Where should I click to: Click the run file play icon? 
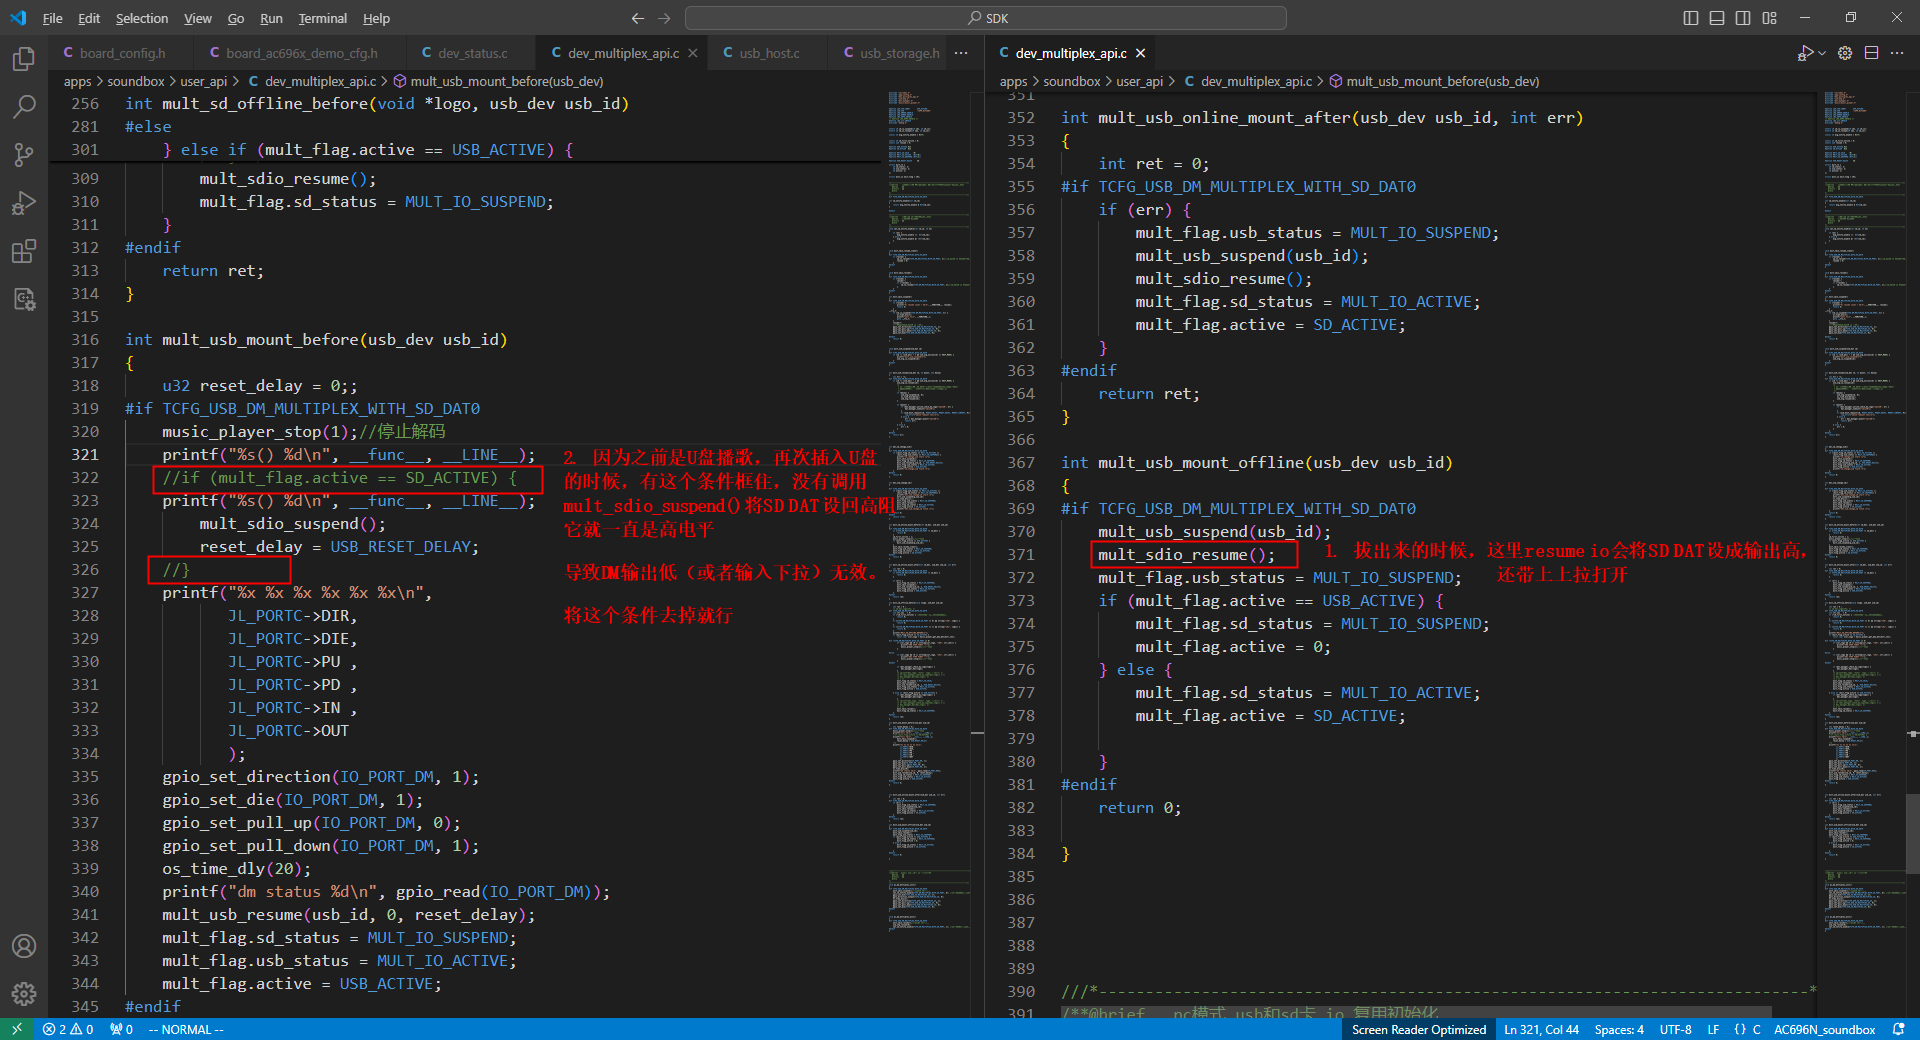1804,53
